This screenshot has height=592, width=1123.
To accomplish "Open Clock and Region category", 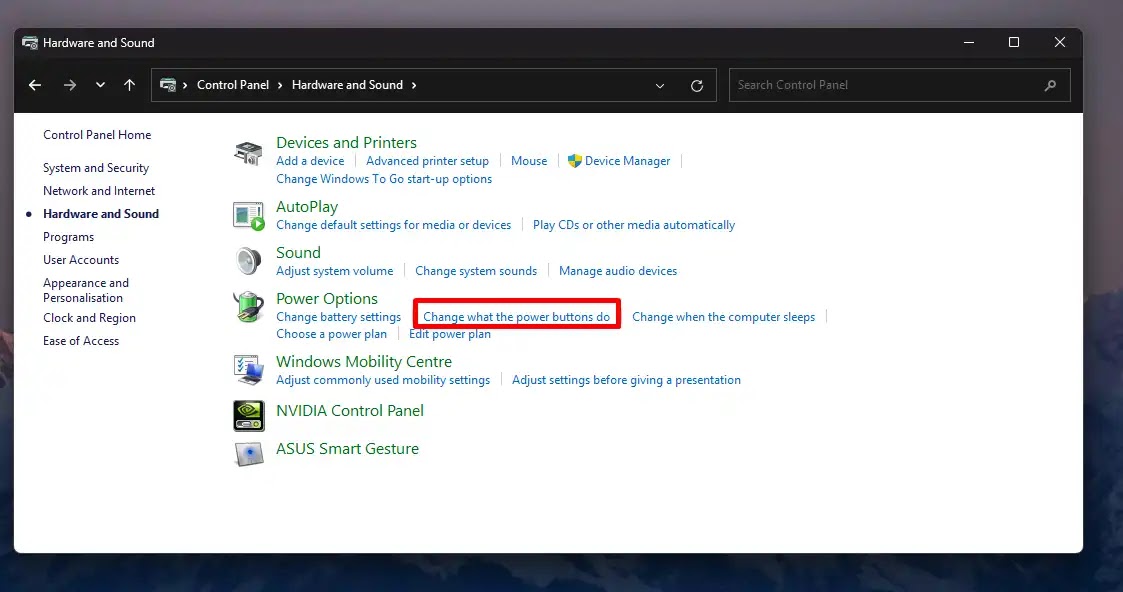I will click(90, 318).
